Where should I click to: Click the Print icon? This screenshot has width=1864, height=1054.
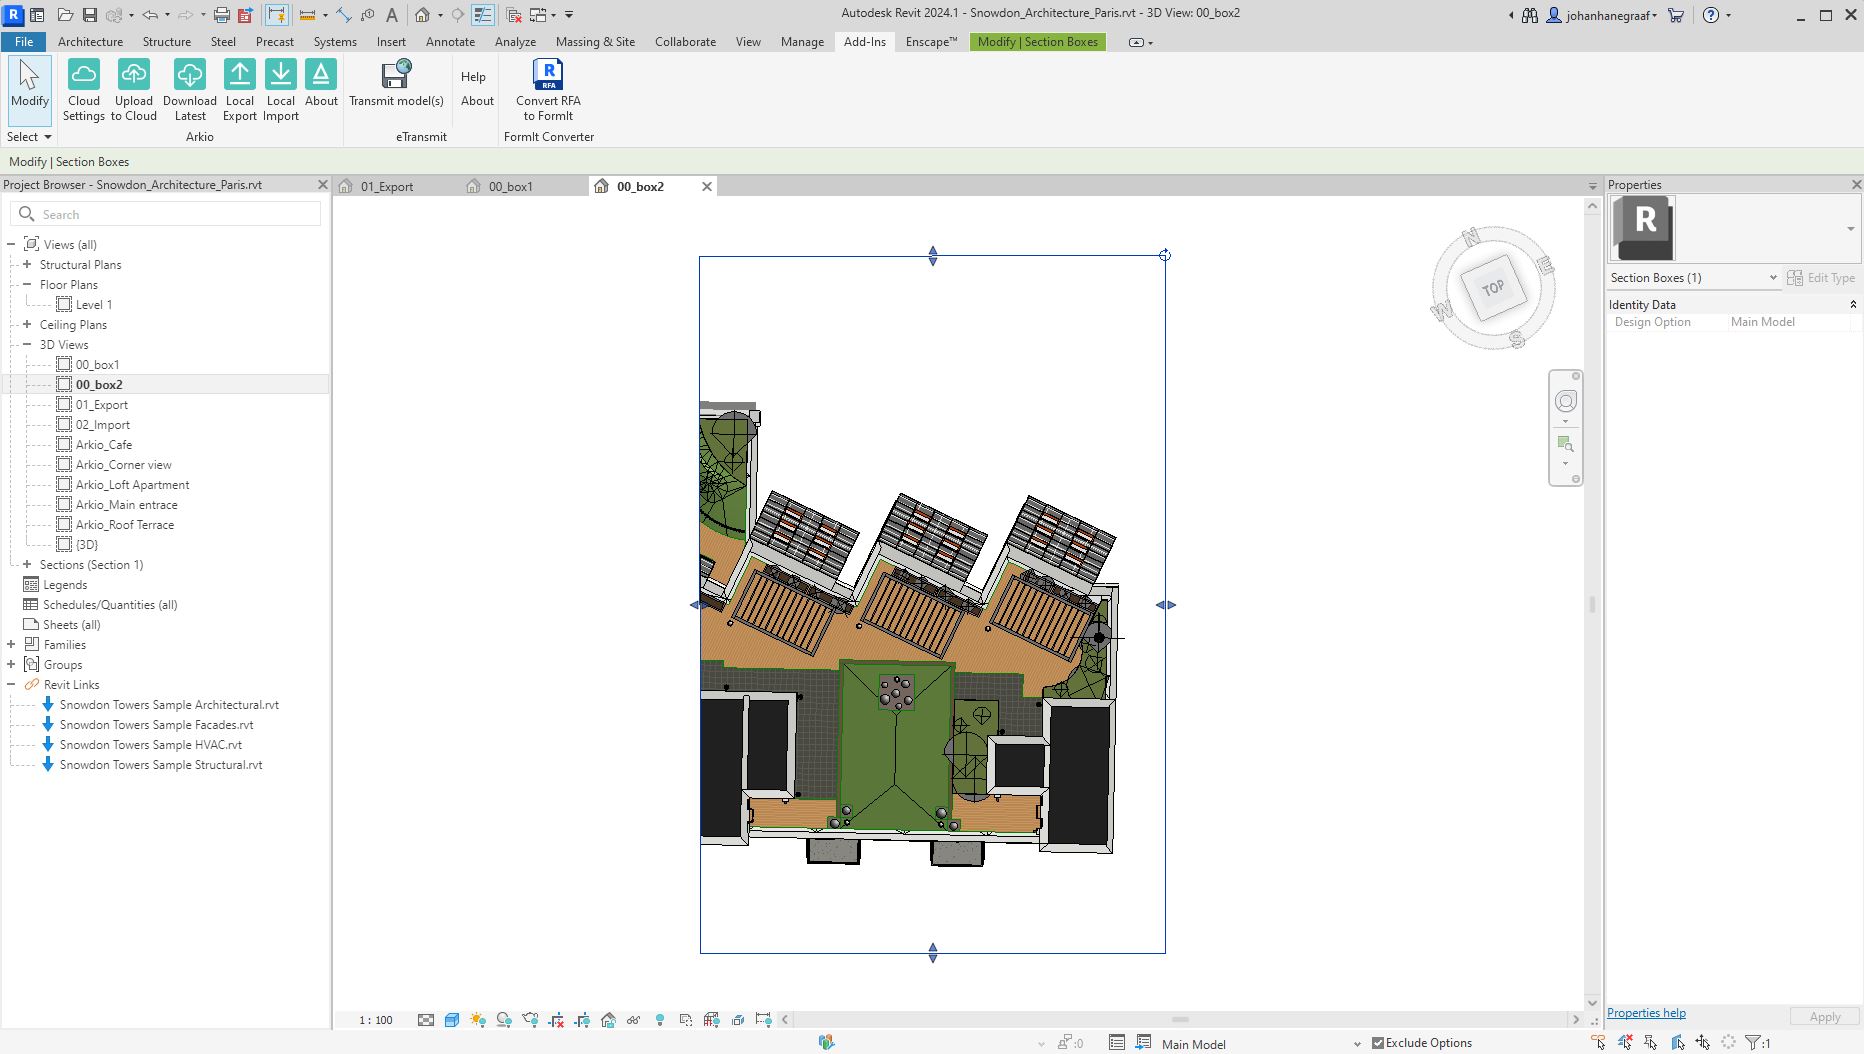222,15
